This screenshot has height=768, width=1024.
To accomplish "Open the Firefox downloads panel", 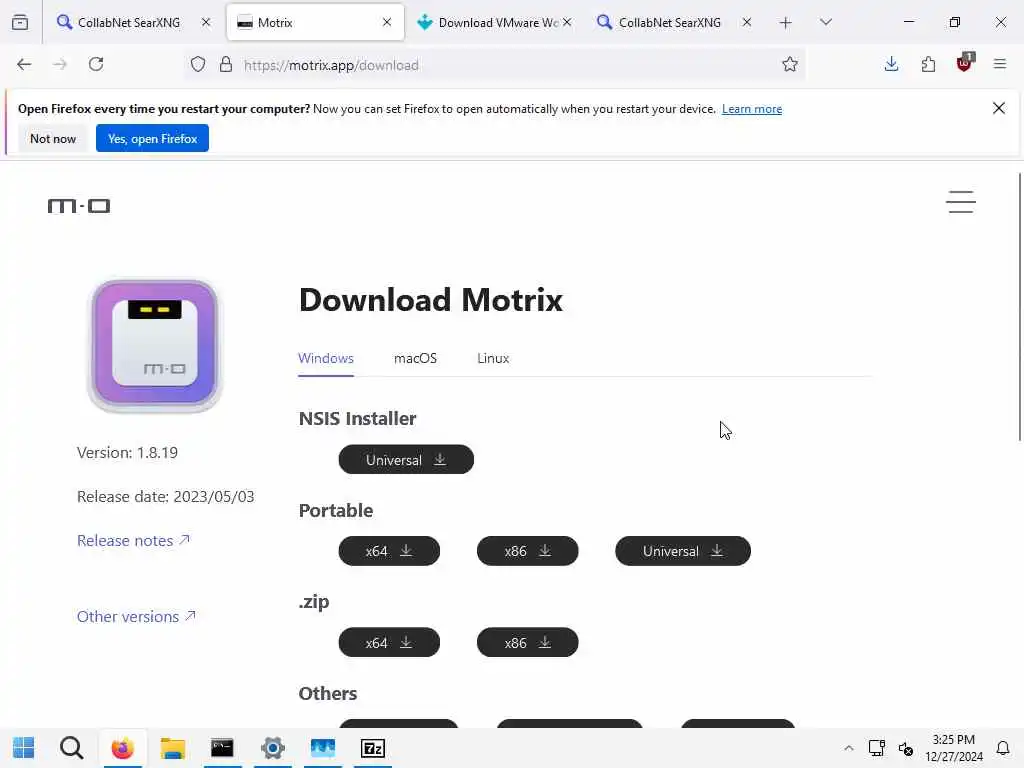I will point(891,64).
